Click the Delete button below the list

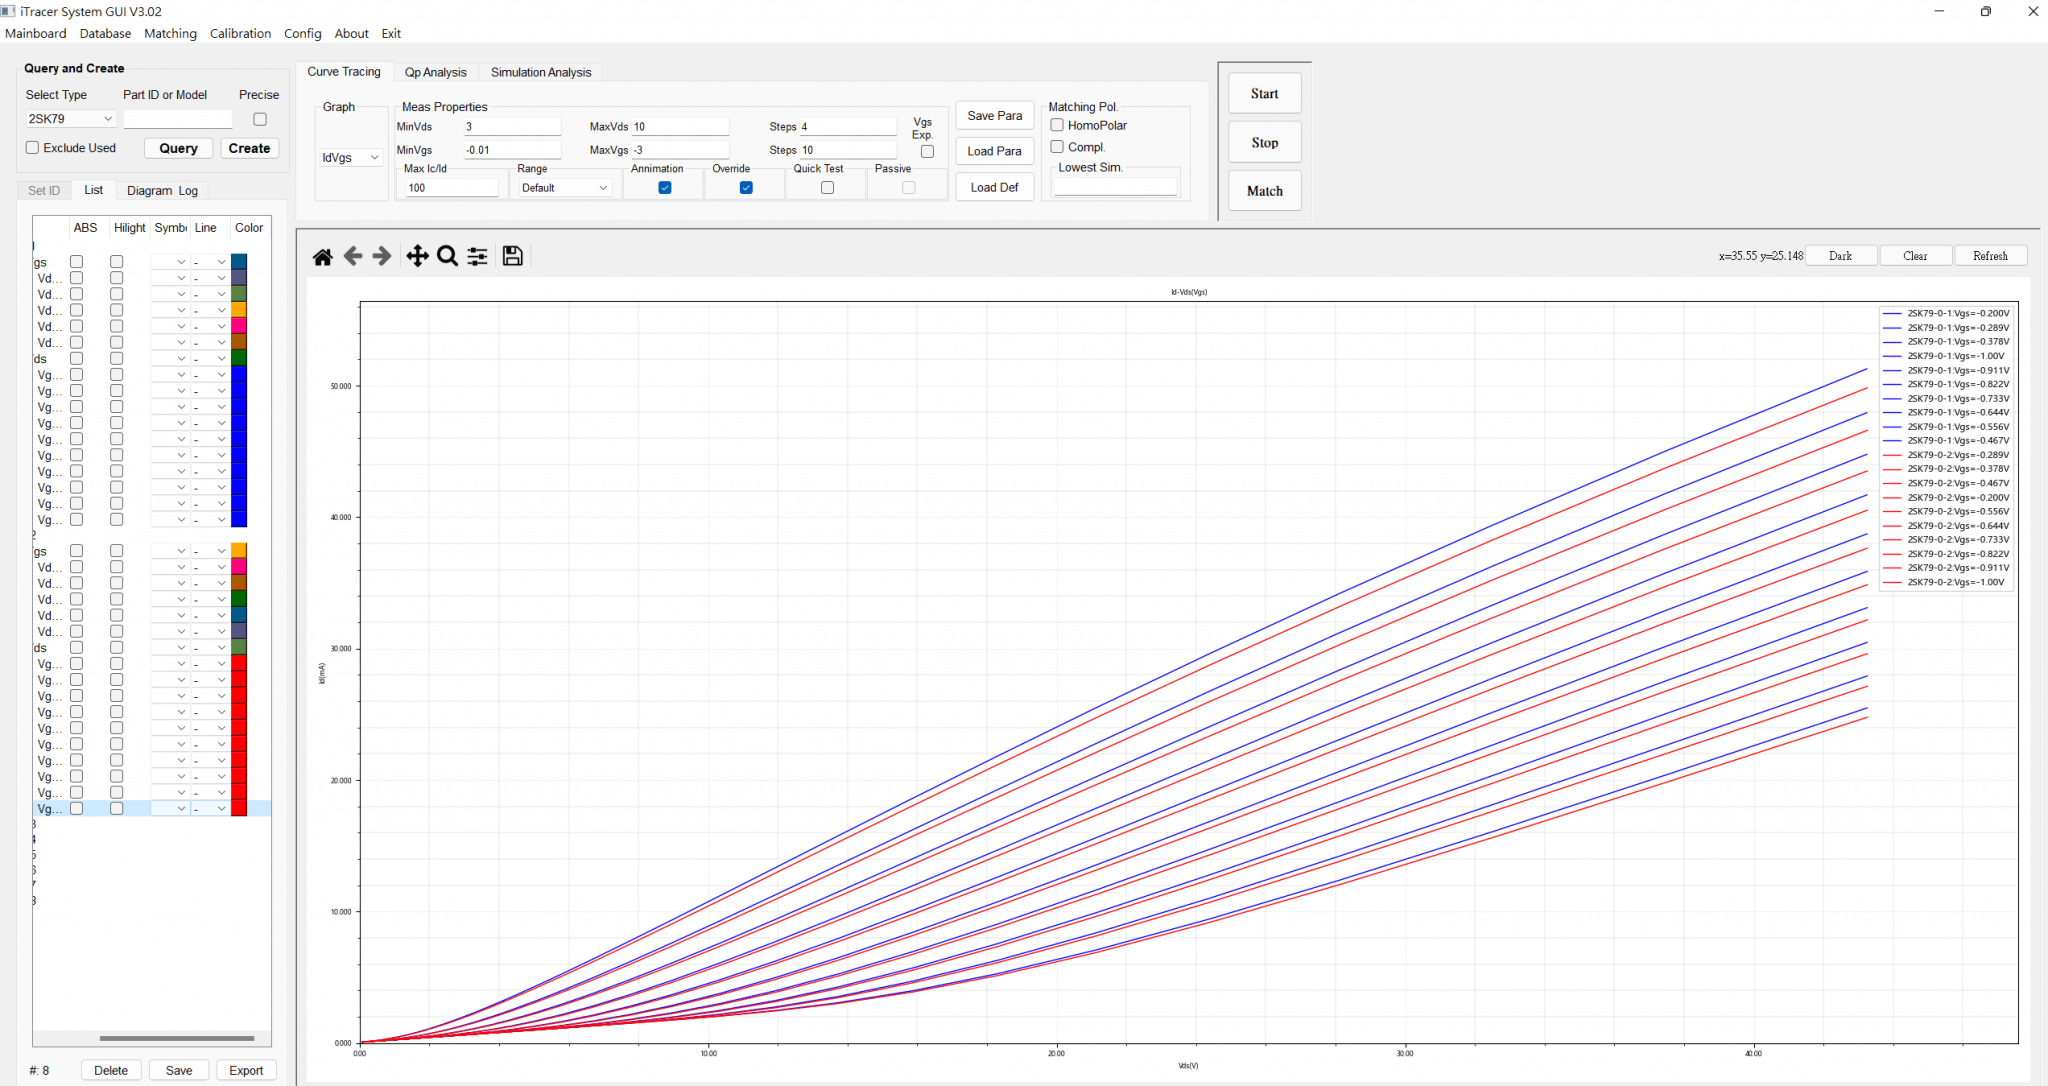[x=111, y=1070]
